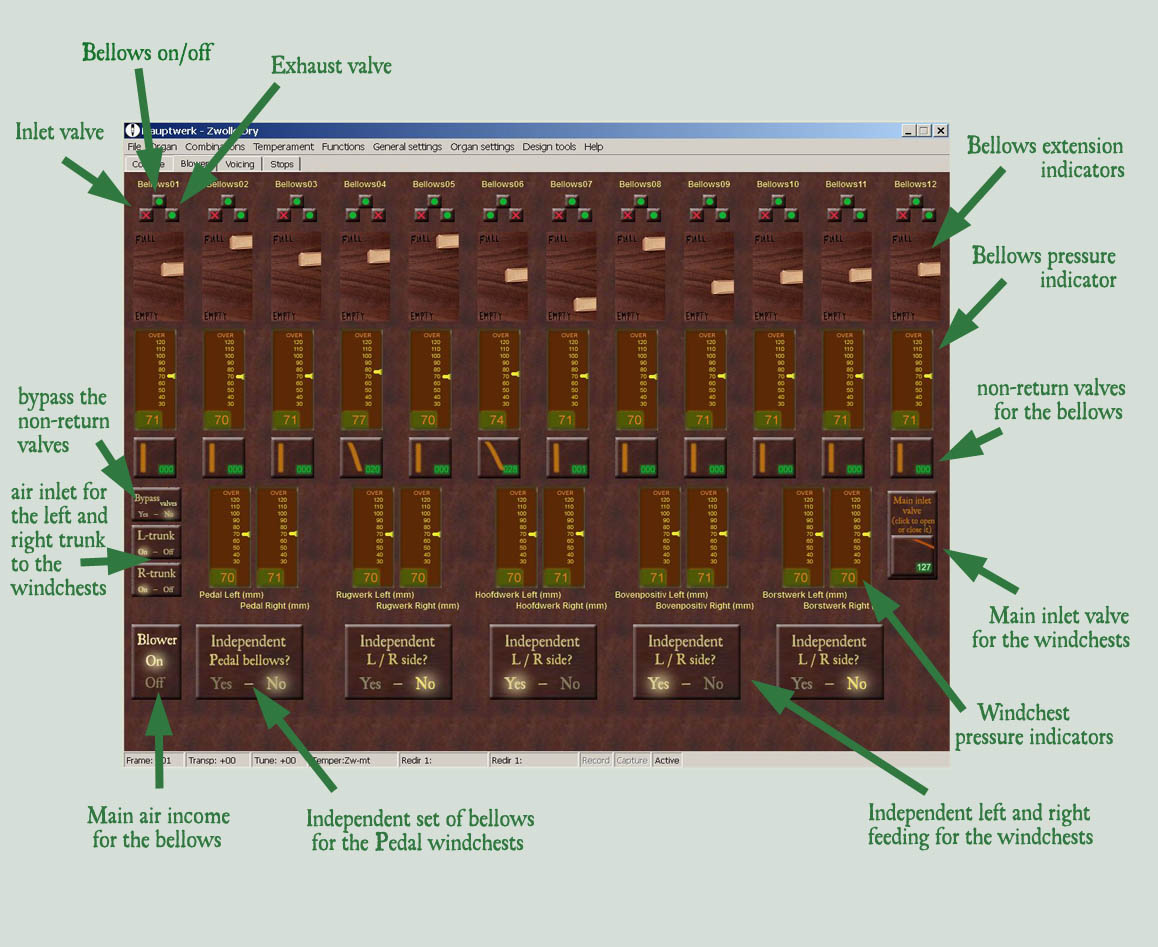Click the Hoofdwerk Right pressure gauge
This screenshot has height=947, width=1158.
click(563, 537)
